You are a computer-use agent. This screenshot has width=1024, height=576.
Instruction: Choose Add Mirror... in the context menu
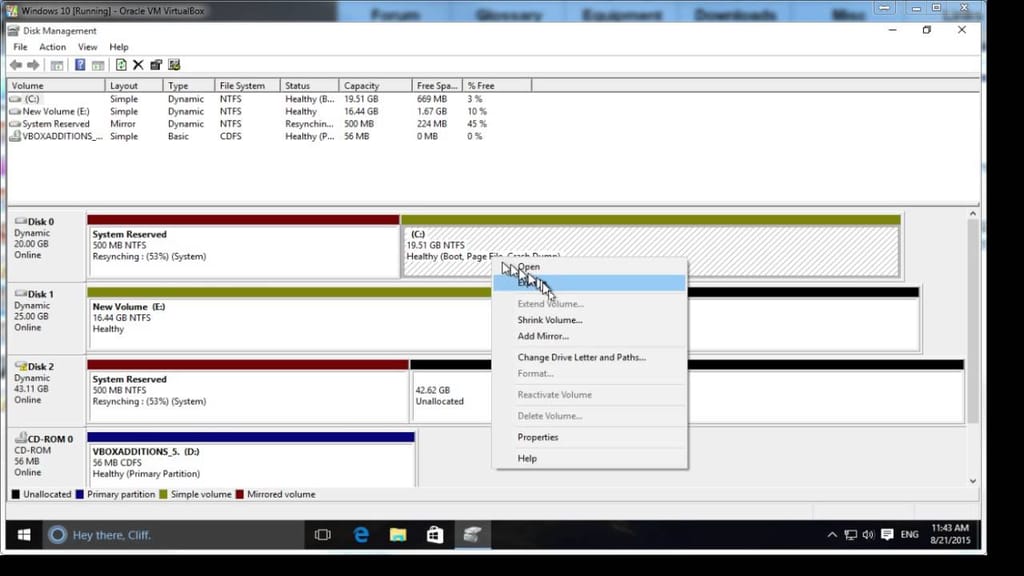(590, 336)
